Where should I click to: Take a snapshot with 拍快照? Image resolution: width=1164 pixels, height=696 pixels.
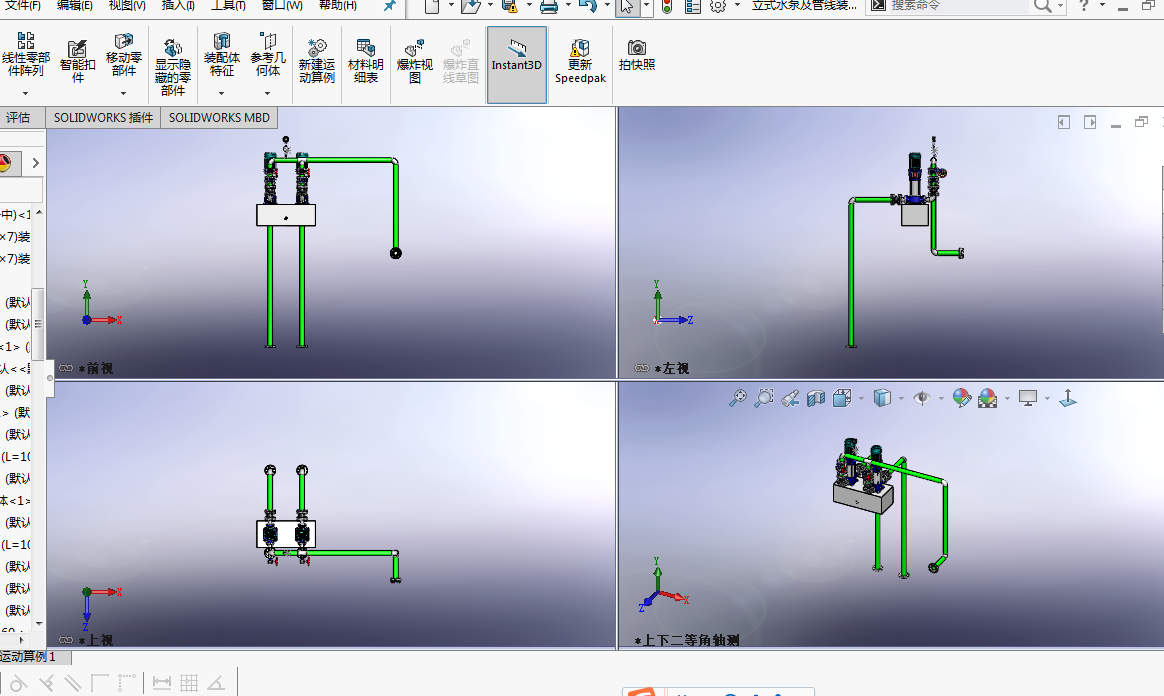[x=636, y=56]
